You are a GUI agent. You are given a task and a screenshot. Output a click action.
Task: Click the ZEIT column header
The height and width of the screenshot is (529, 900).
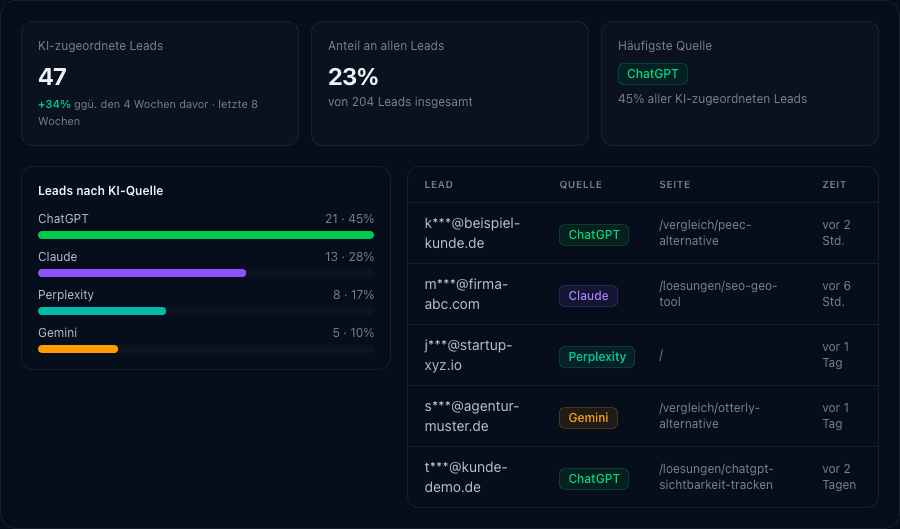834,185
